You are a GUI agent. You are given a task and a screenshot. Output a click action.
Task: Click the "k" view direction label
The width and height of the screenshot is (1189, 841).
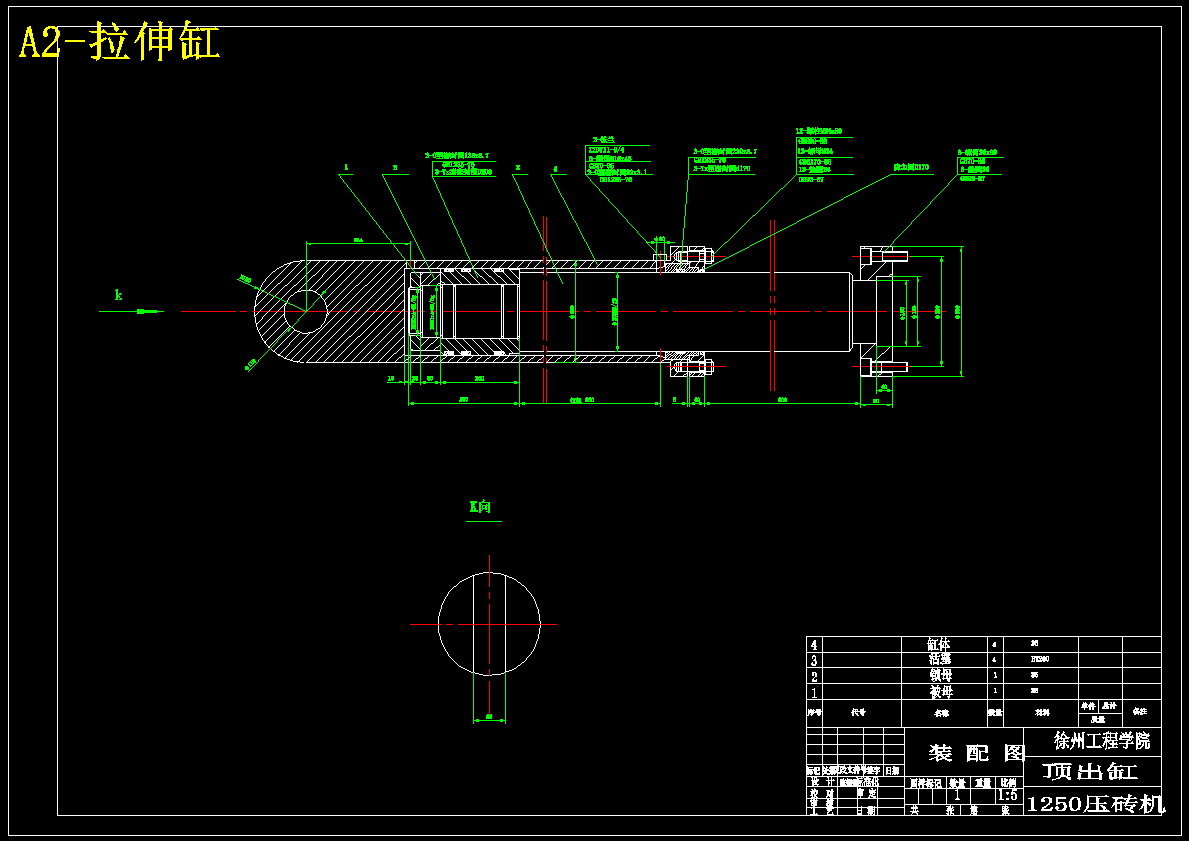point(118,295)
